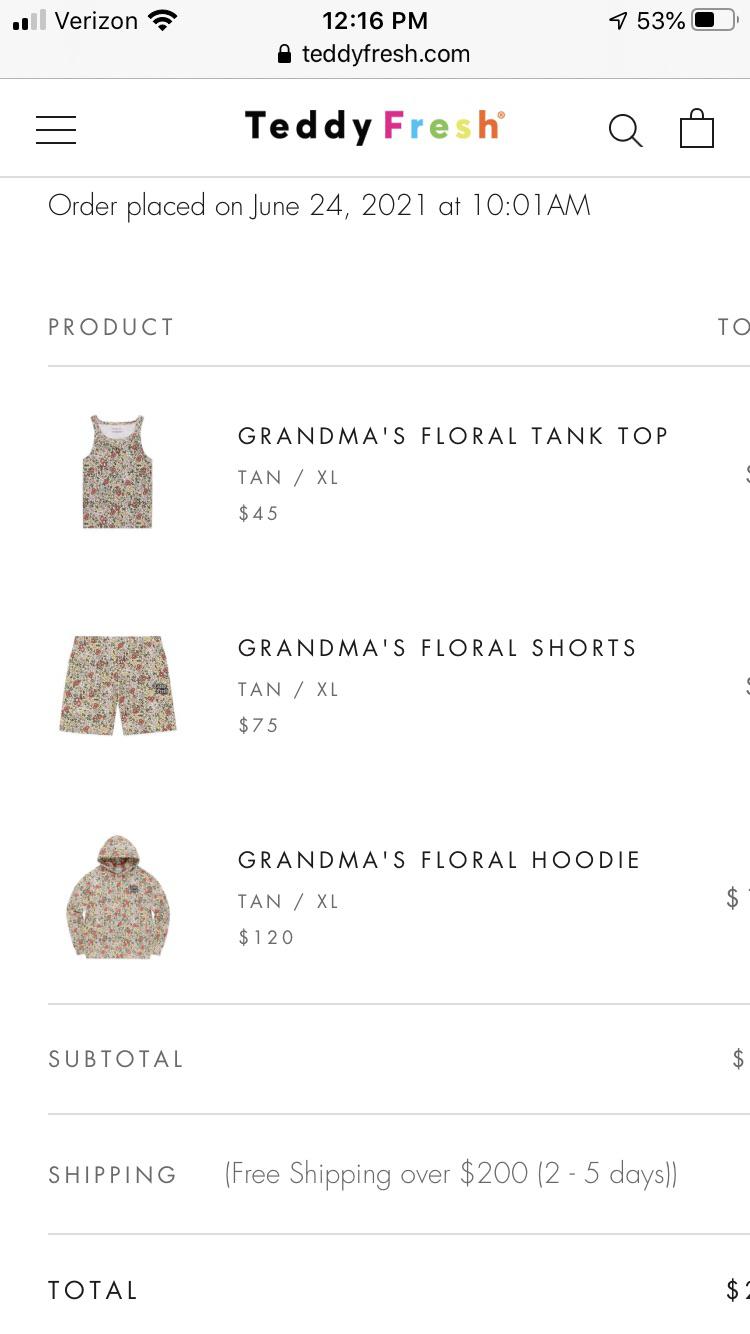
Task: Tap the lock icon beside the URL
Action: coord(285,54)
